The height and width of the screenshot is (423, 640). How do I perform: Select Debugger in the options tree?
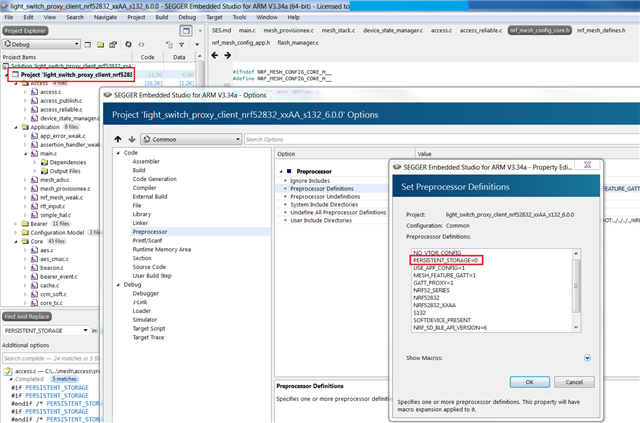pyautogui.click(x=146, y=293)
